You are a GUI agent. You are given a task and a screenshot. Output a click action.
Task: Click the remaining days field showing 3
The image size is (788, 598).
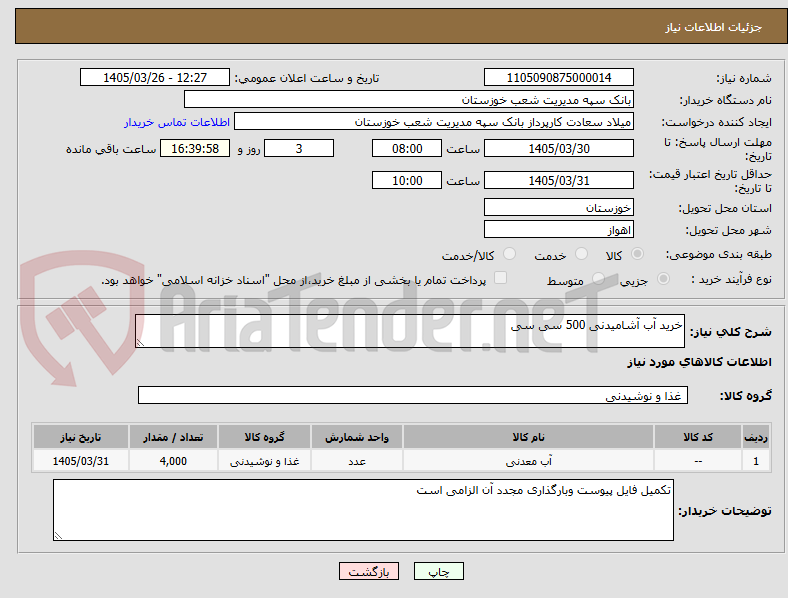[299, 149]
